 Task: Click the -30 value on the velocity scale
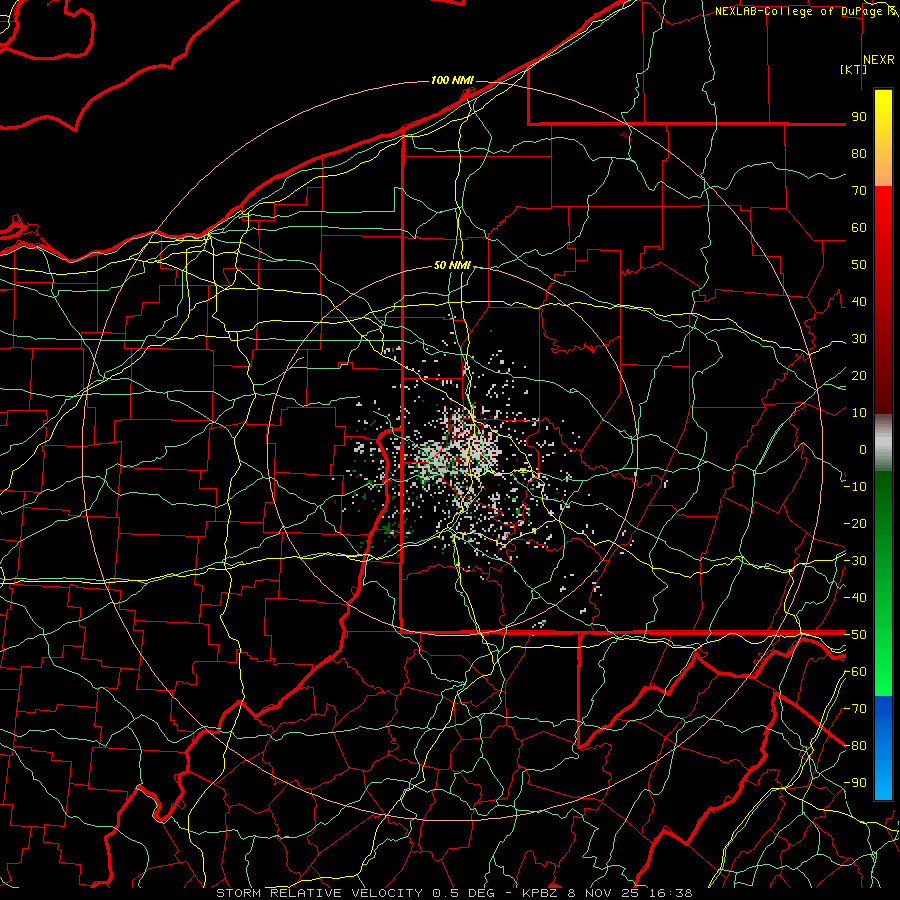855,561
